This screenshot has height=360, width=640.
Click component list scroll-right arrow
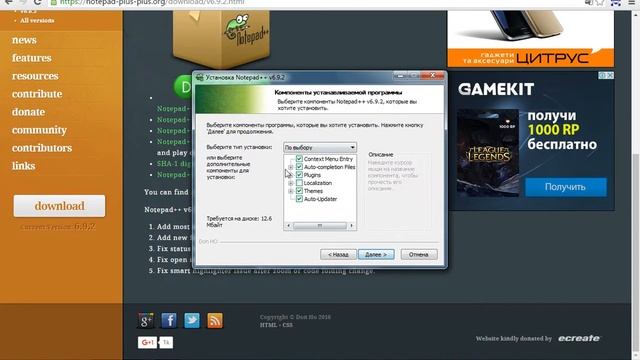tap(351, 226)
